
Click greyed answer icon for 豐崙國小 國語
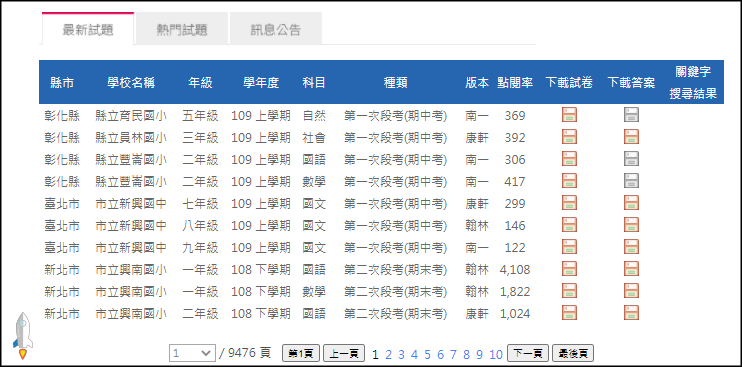pos(631,159)
